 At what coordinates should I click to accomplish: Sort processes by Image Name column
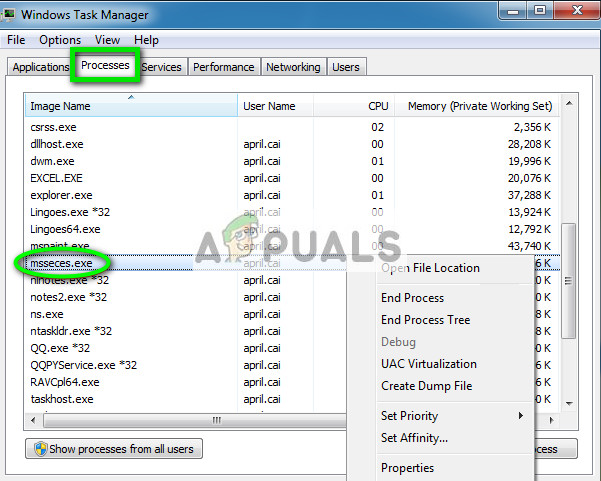pyautogui.click(x=130, y=106)
